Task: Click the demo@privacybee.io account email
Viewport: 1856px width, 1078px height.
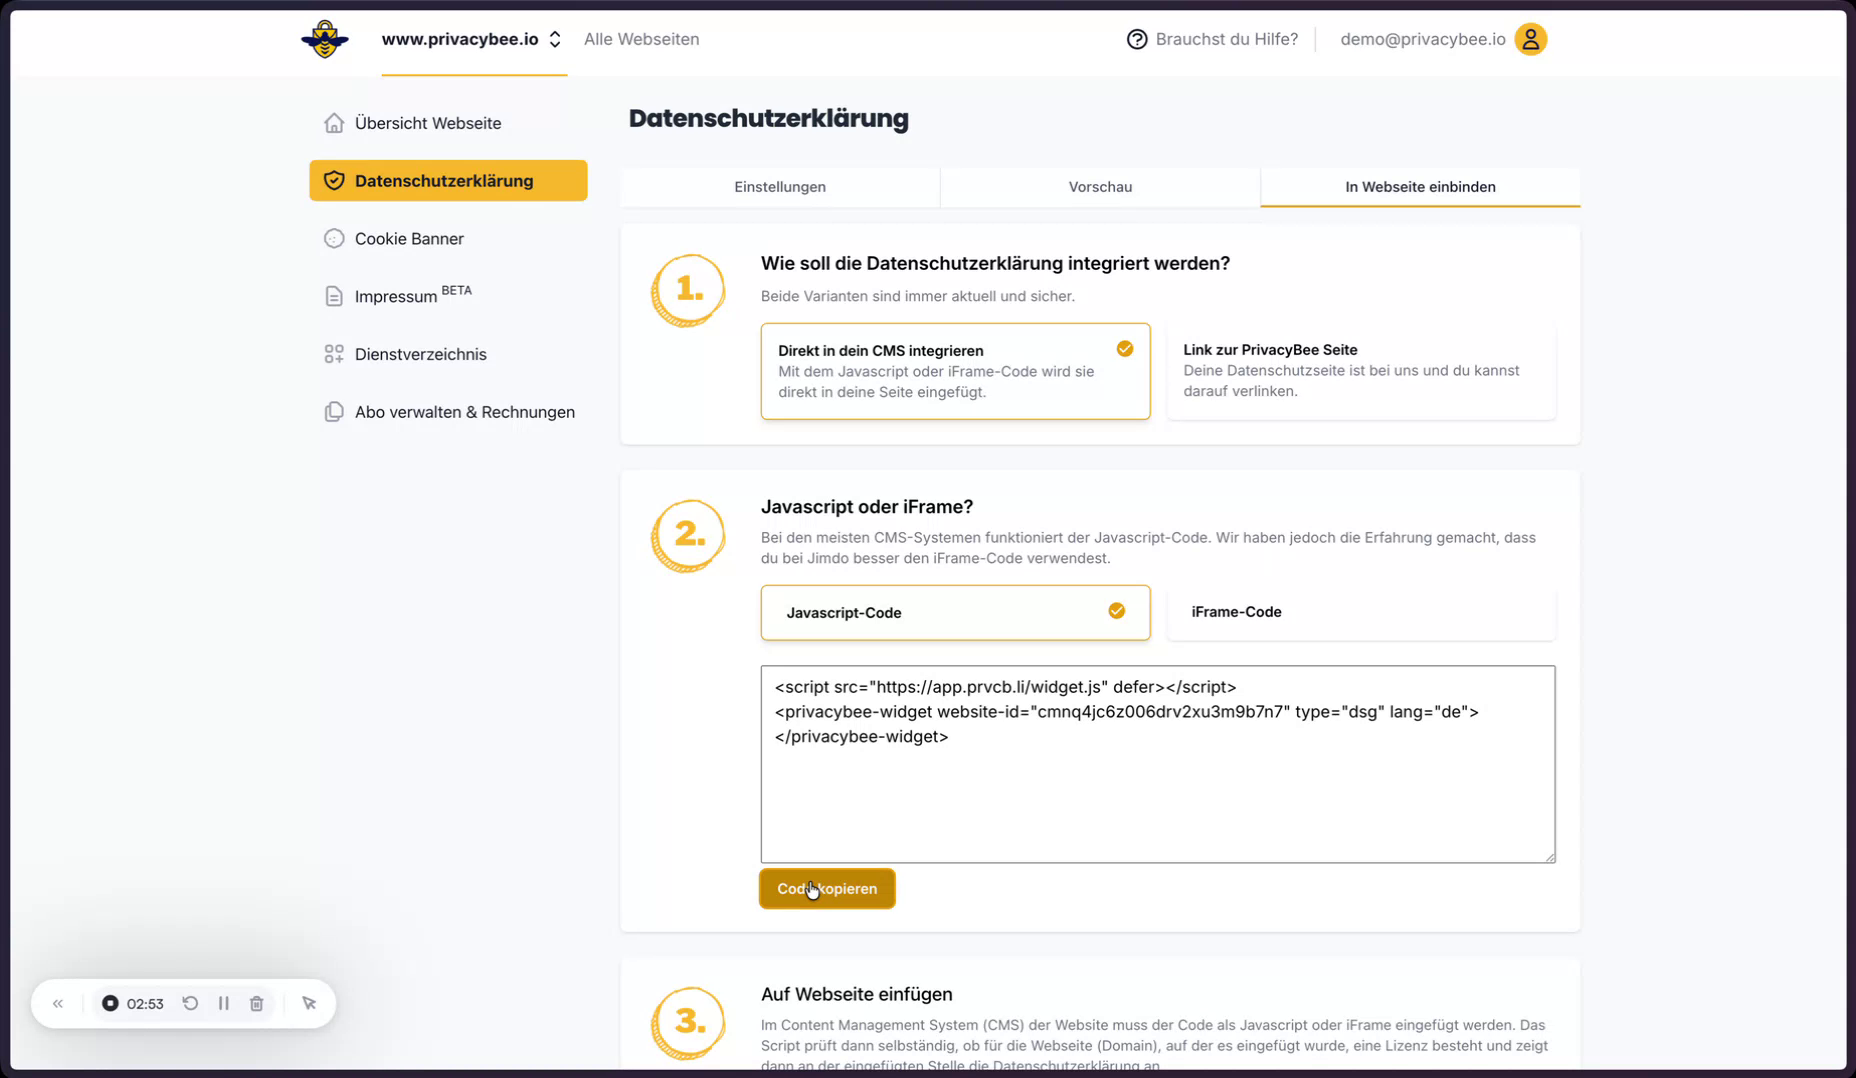Action: (x=1422, y=39)
